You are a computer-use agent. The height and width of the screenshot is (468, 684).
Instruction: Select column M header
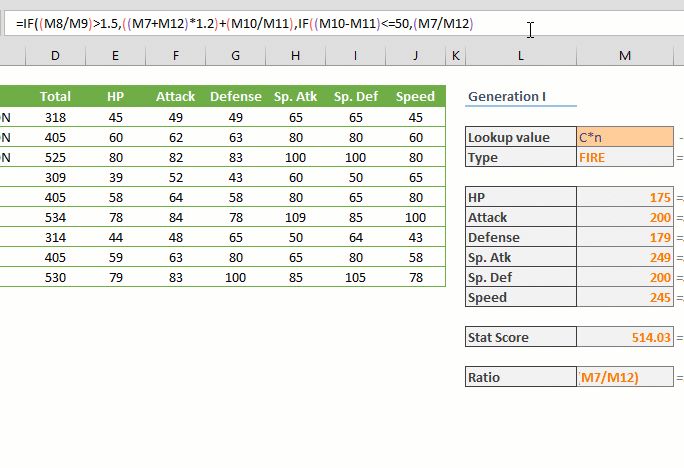pyautogui.click(x=625, y=55)
